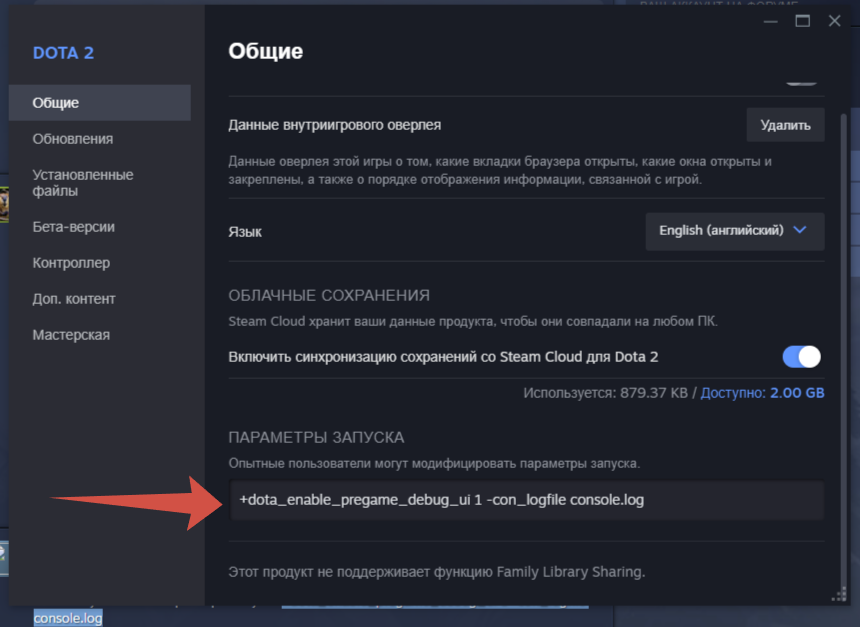Viewport: 860px width, 627px height.
Task: Toggle the partially visible switch above overlay data
Action: coord(801,82)
